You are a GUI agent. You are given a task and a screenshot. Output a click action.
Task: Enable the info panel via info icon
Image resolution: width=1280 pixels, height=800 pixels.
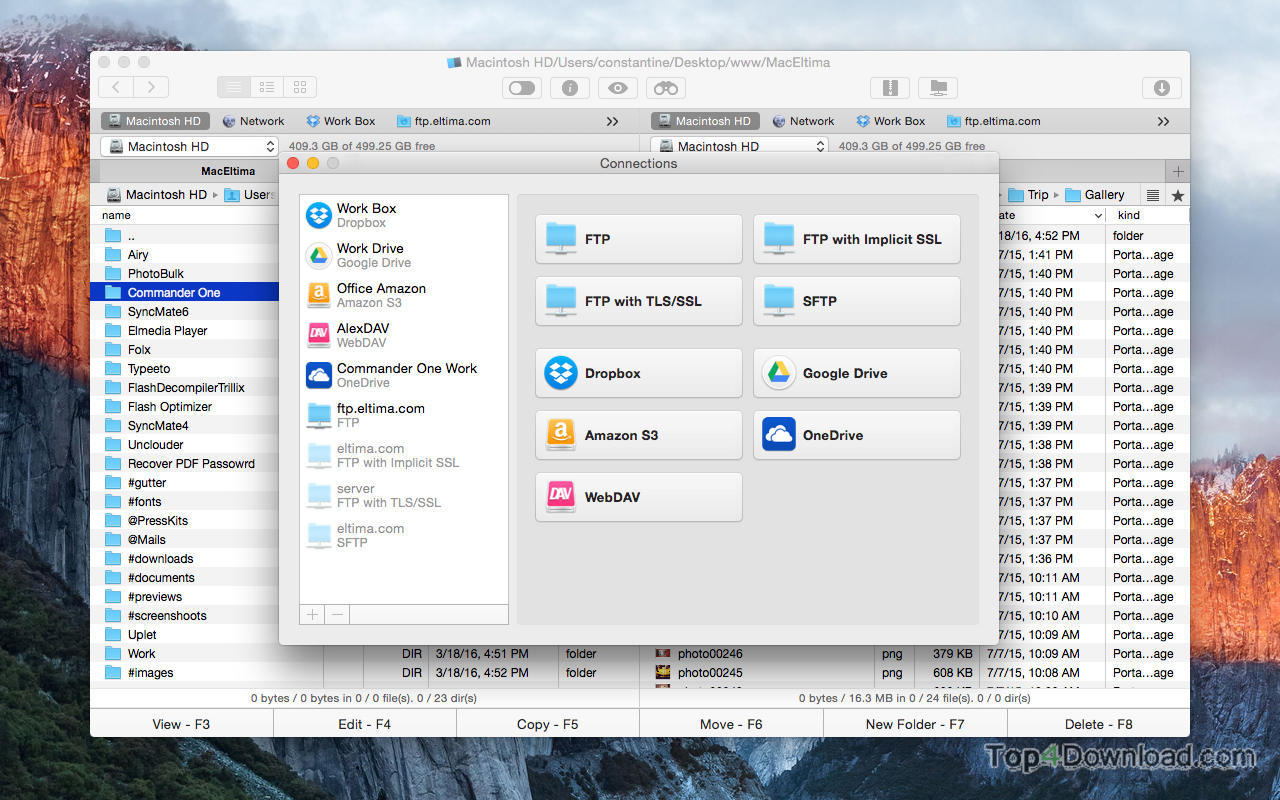(x=569, y=88)
